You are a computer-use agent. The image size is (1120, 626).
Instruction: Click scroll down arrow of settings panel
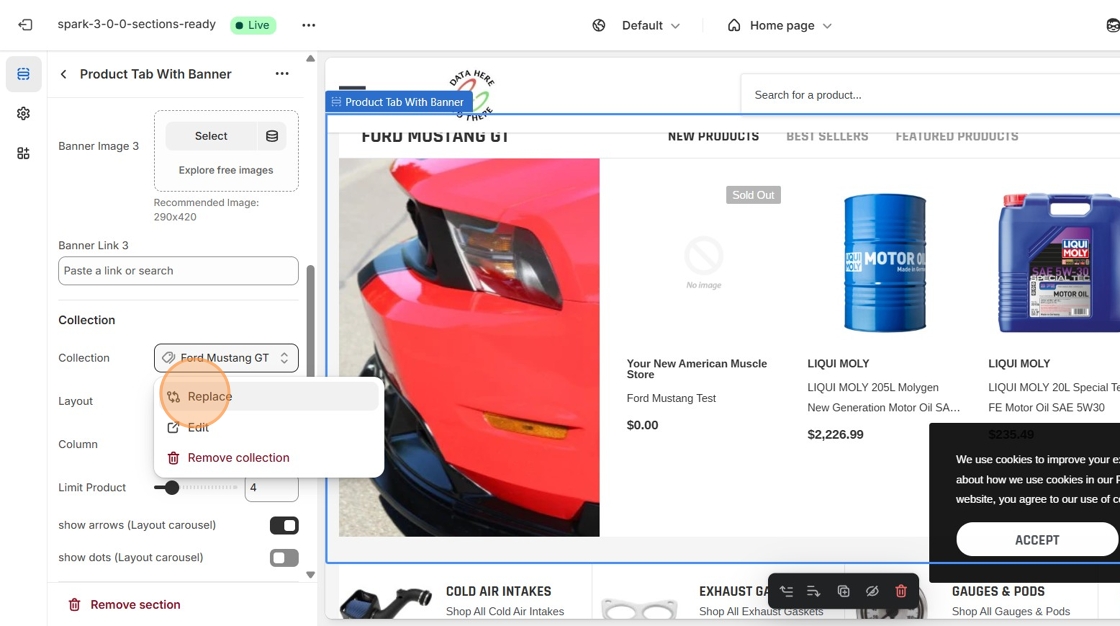coord(310,575)
